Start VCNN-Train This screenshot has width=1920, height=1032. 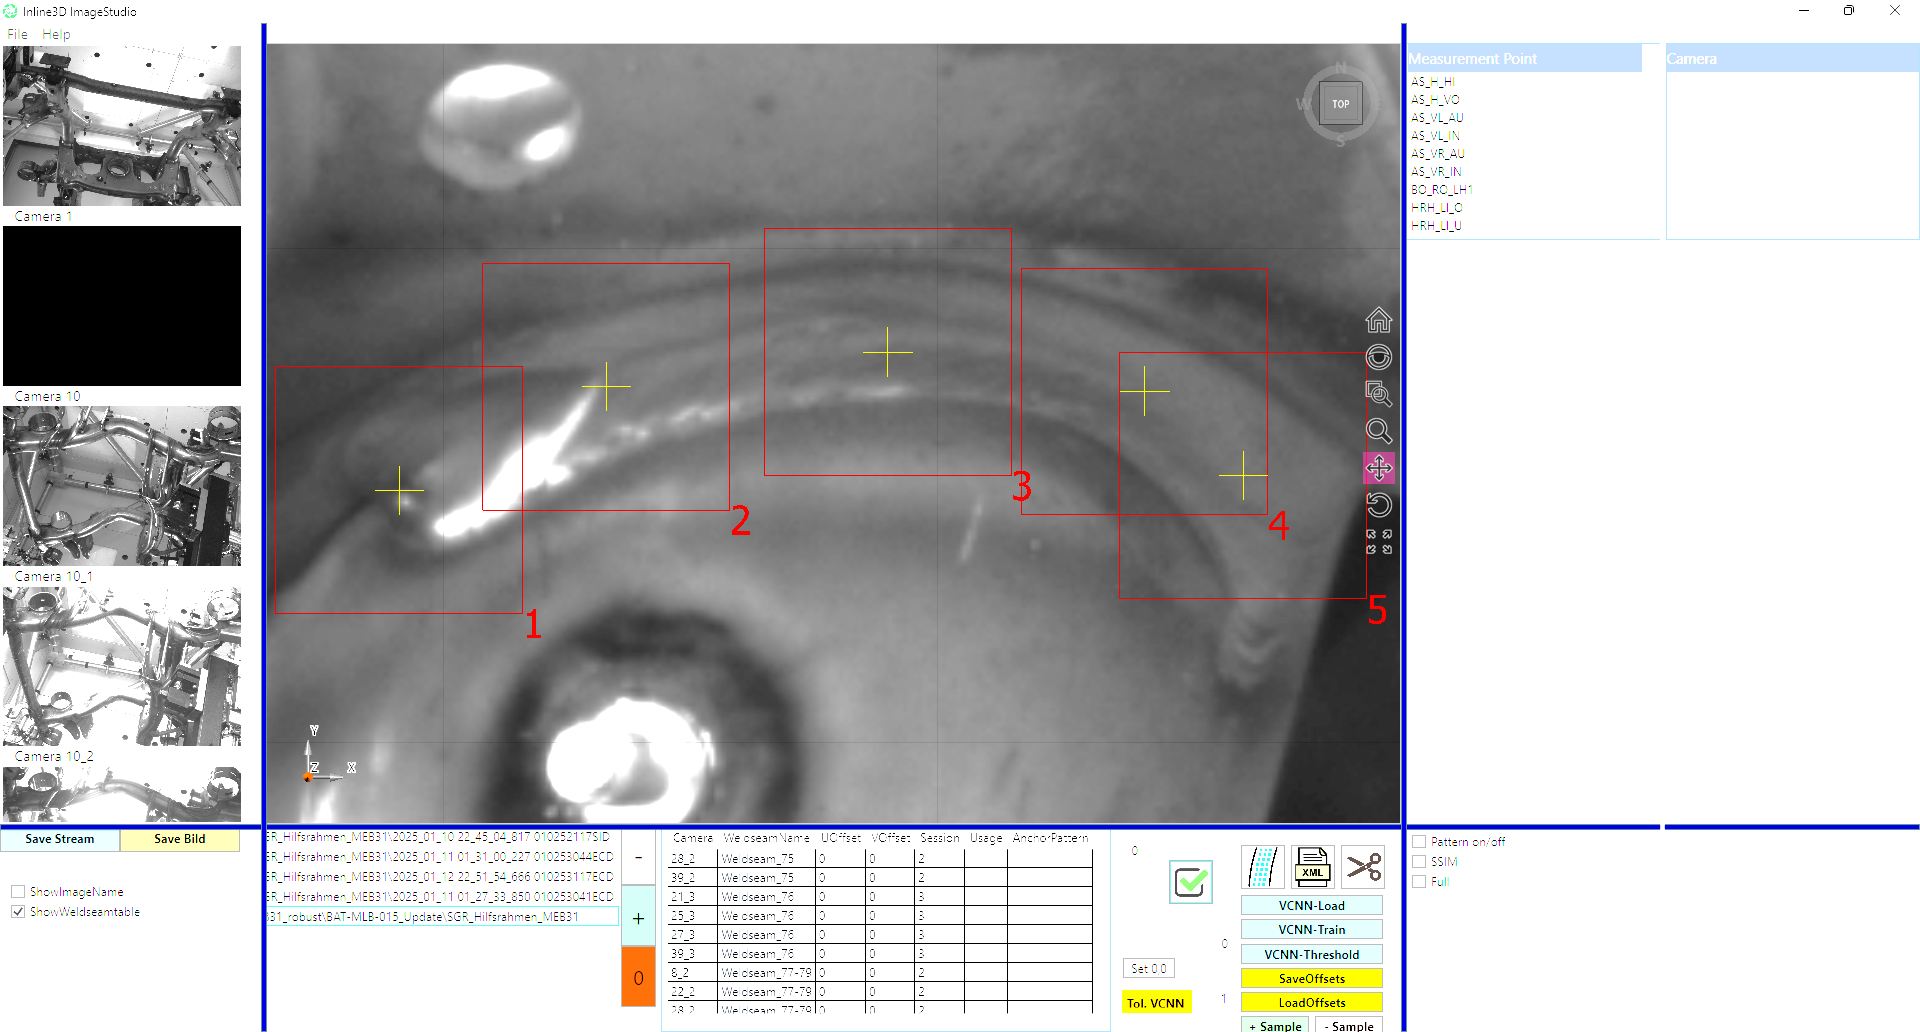1312,930
